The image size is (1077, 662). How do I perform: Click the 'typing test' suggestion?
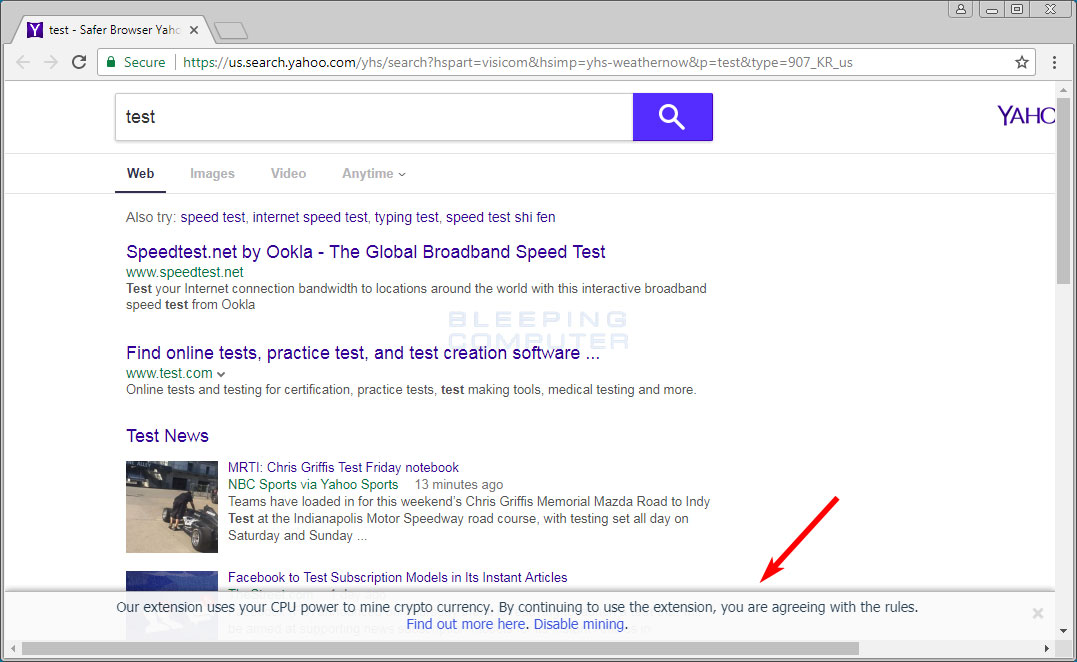pyautogui.click(x=406, y=218)
